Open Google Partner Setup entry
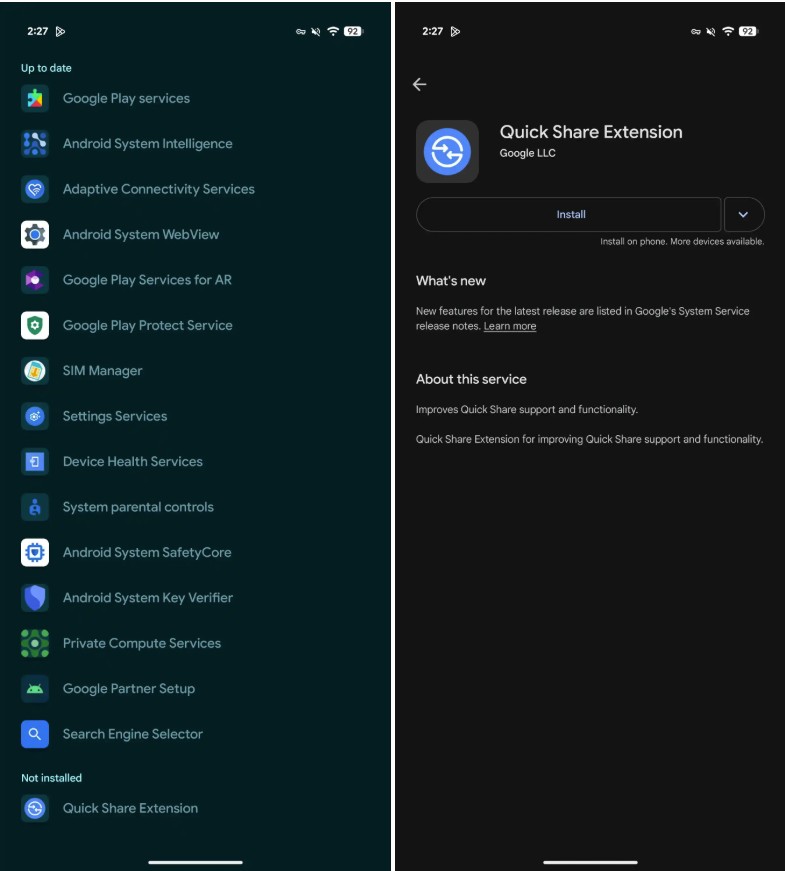 click(x=196, y=689)
